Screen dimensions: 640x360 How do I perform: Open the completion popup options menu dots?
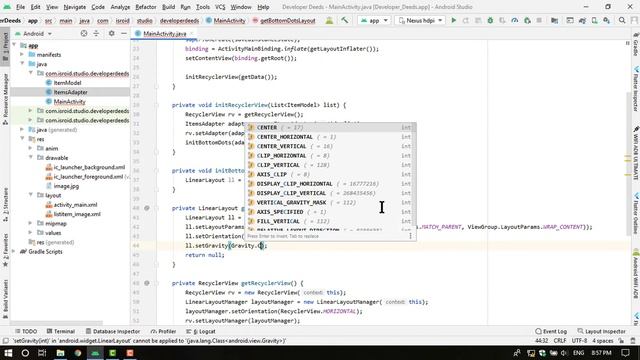(x=410, y=236)
